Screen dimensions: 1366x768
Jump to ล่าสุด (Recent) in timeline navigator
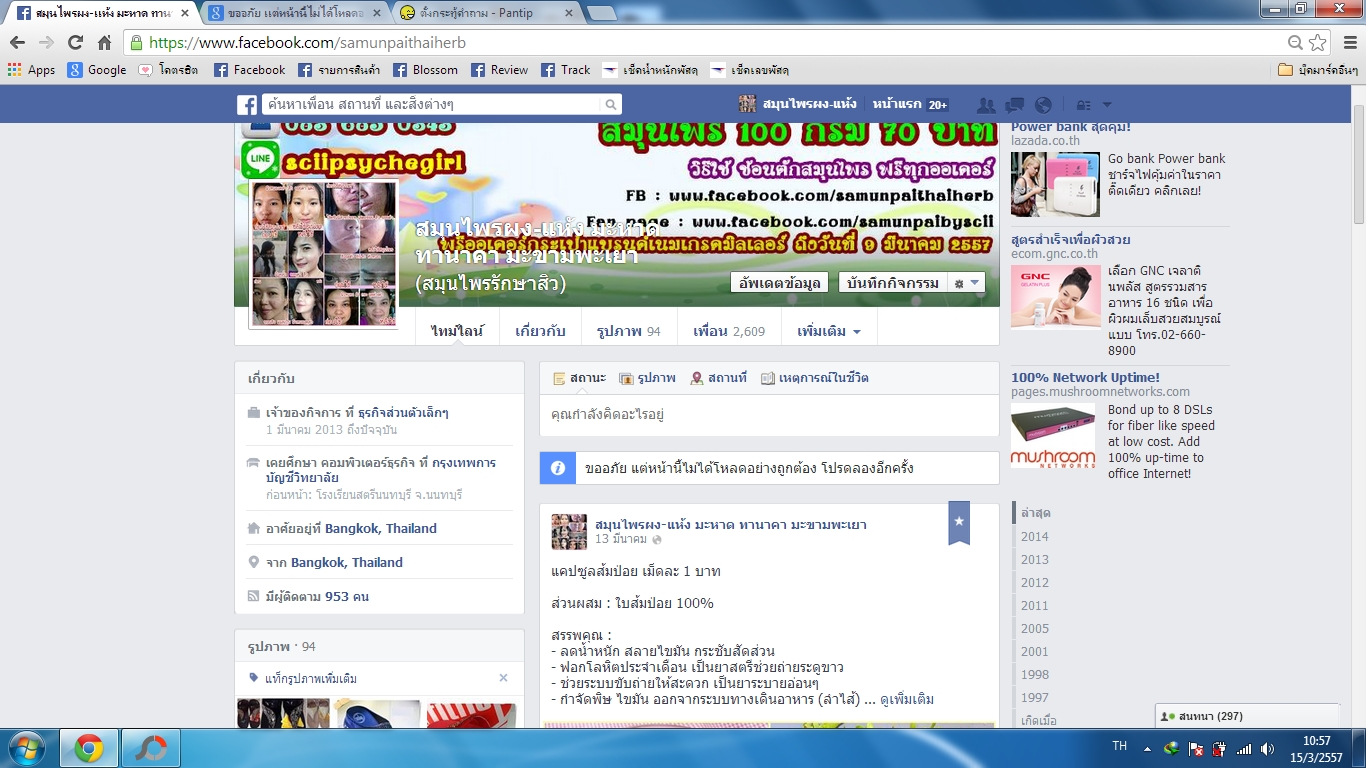(1035, 513)
